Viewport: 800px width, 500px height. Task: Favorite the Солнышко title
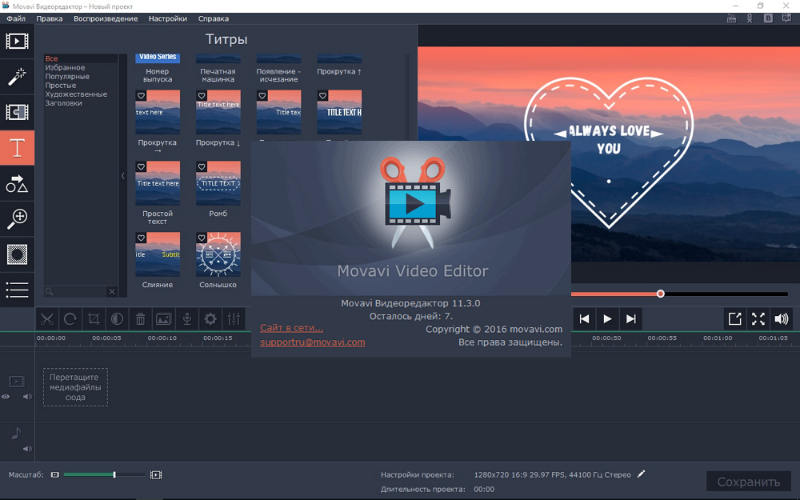click(x=202, y=238)
